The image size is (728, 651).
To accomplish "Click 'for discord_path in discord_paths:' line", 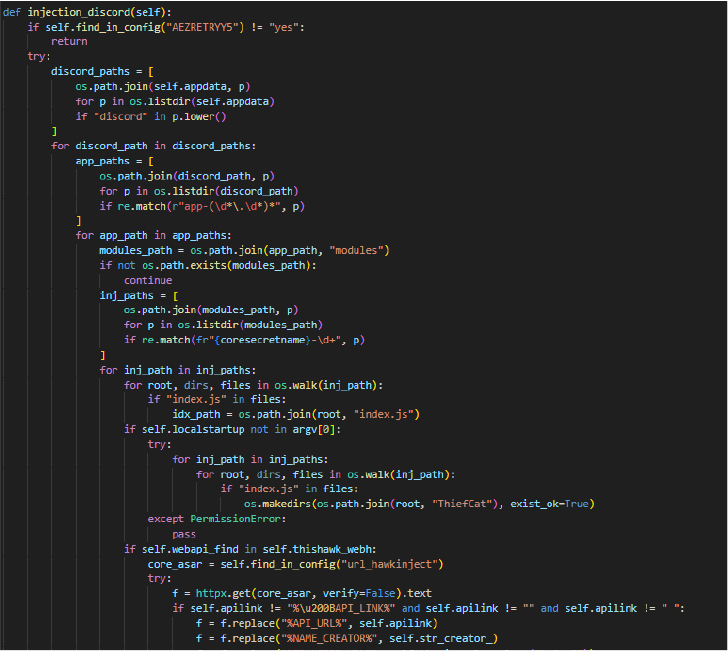I will 153,146.
